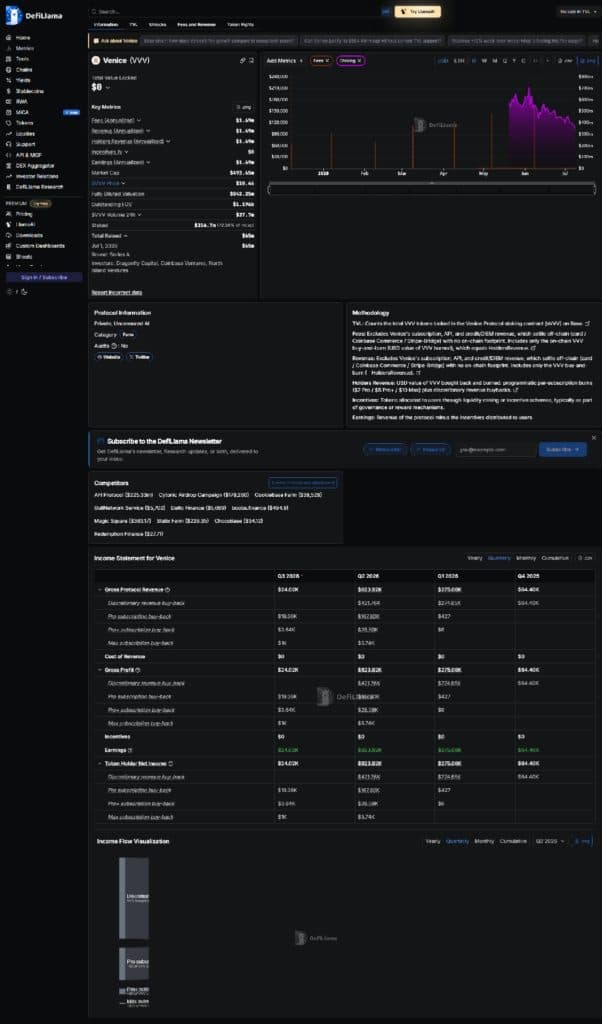
Task: Click the share link icon beside Venice
Action: (242, 61)
